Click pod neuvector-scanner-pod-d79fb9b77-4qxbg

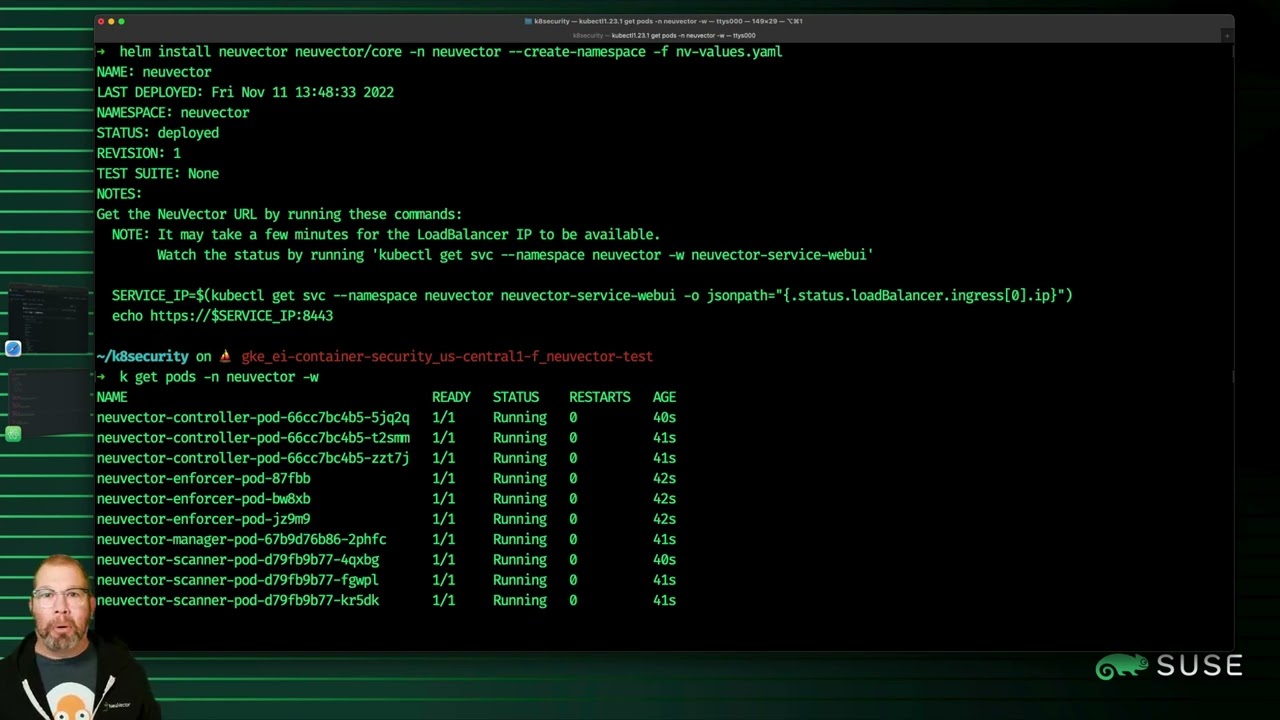point(238,560)
